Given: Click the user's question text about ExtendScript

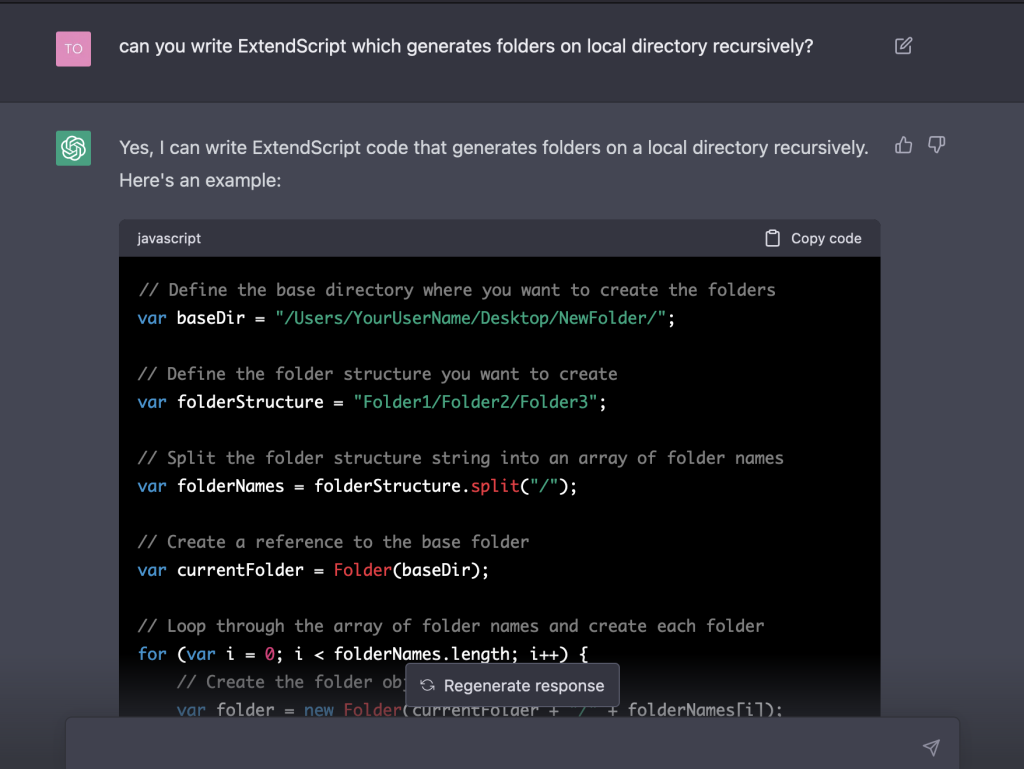Looking at the screenshot, I should point(467,46).
